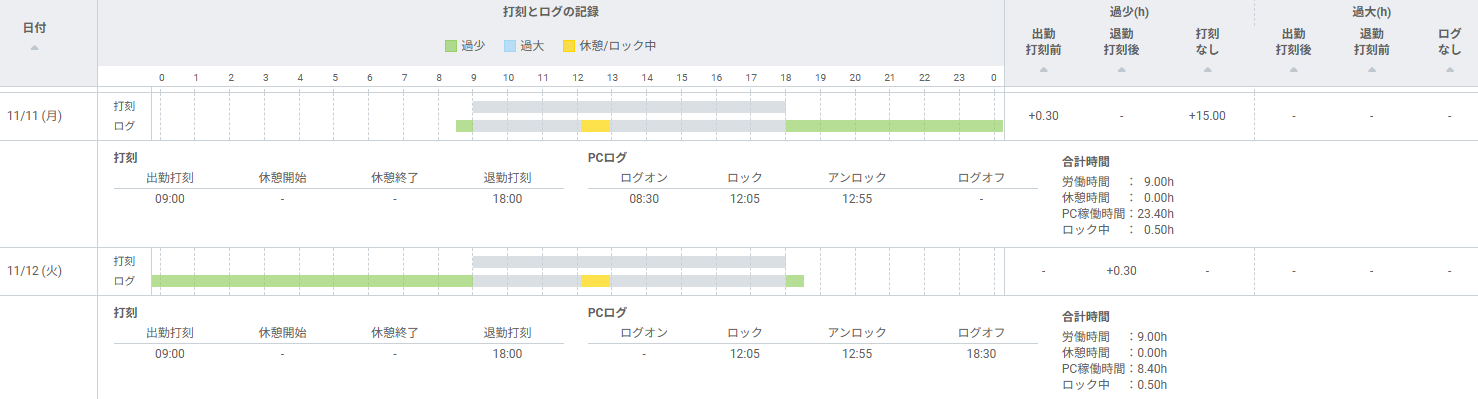The image size is (1478, 399).
Task: Sort by ログなし column arrow
Action: [x=1449, y=70]
